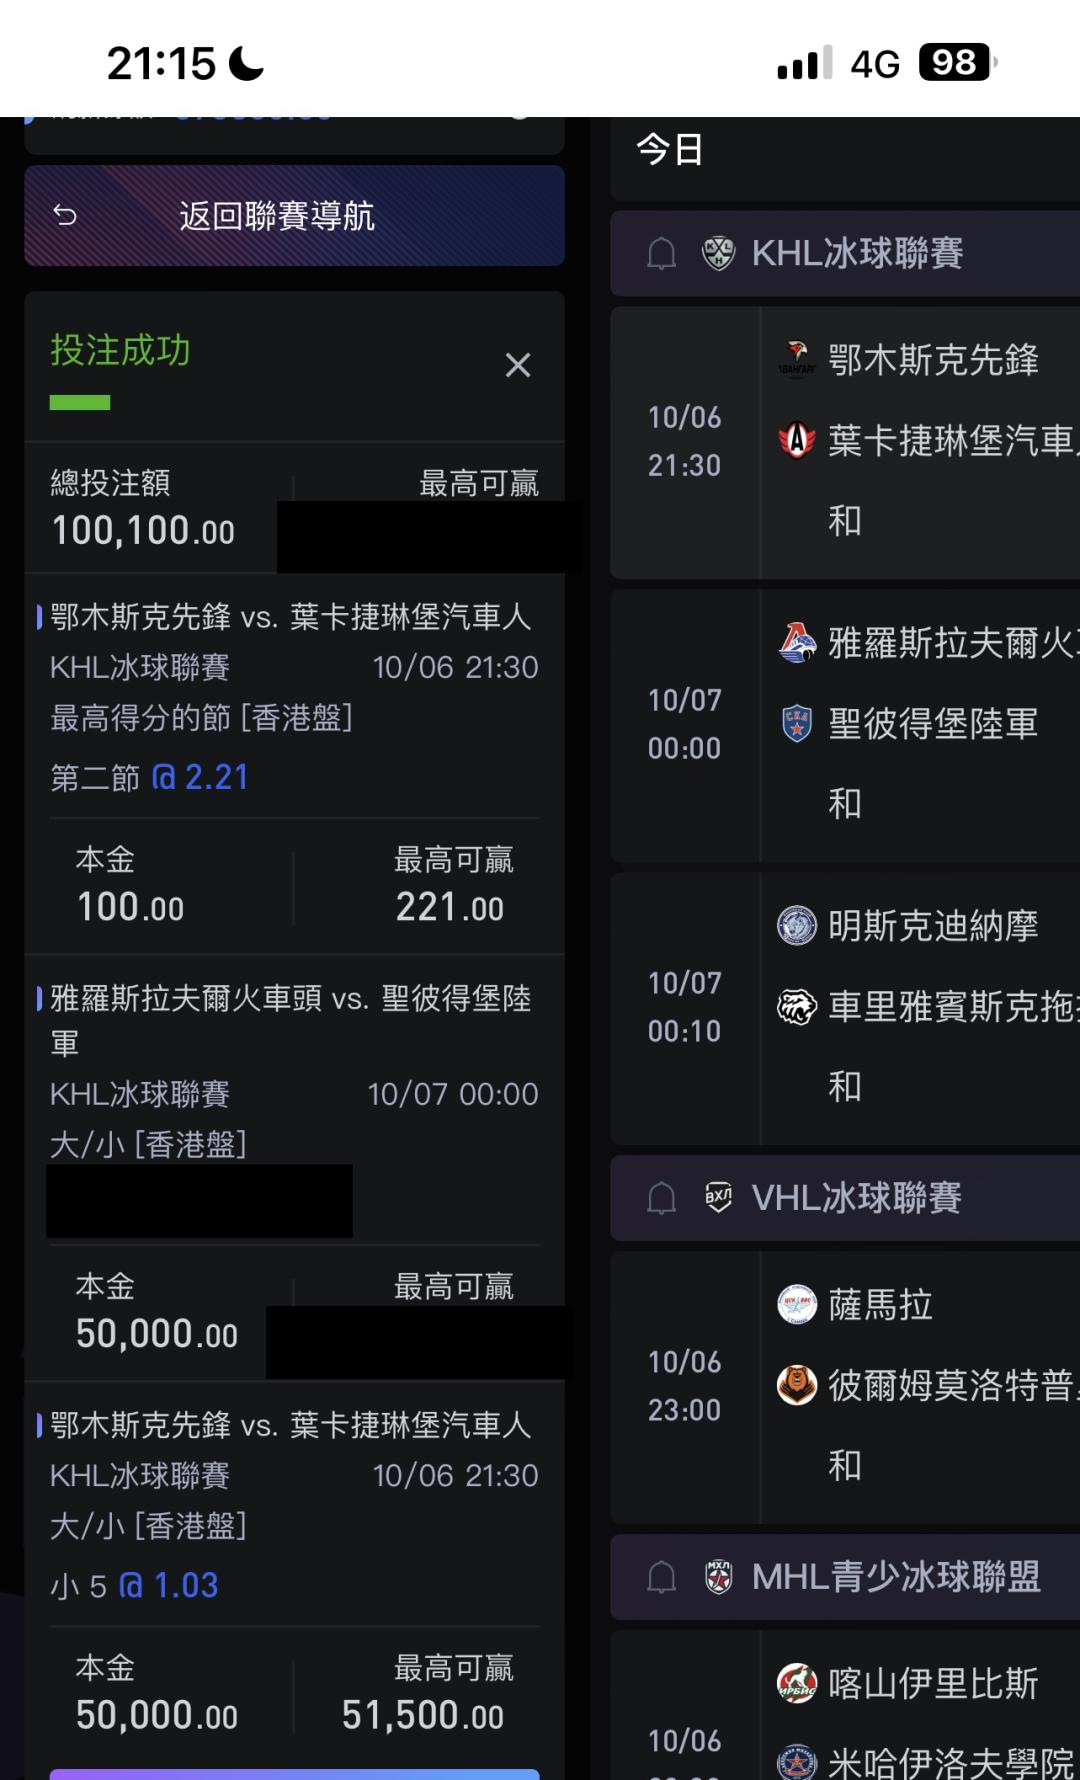The image size is (1080, 1780).
Task: Toggle the MHL青少冰球聯盟 notification bell
Action: tap(661, 1577)
